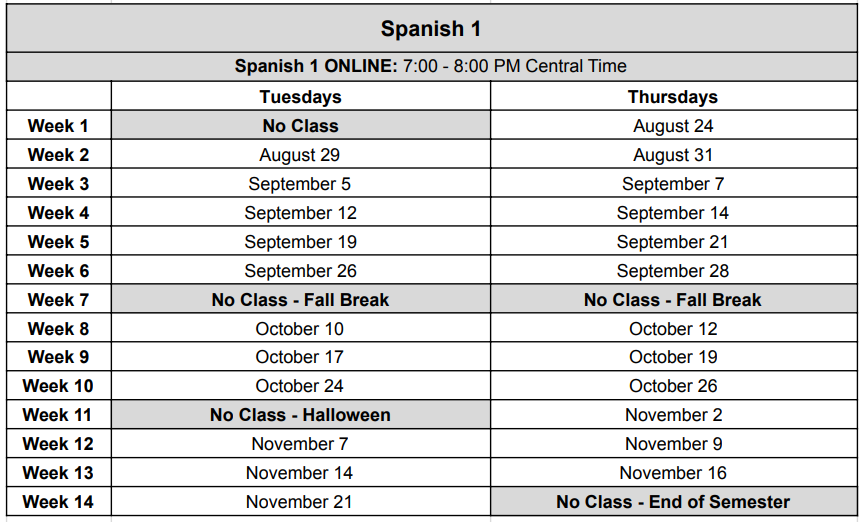
Task: Click the September 14 cell
Action: (x=674, y=212)
